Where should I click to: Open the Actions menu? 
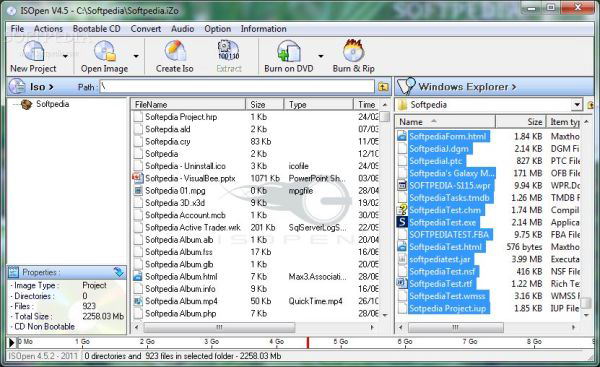(48, 29)
